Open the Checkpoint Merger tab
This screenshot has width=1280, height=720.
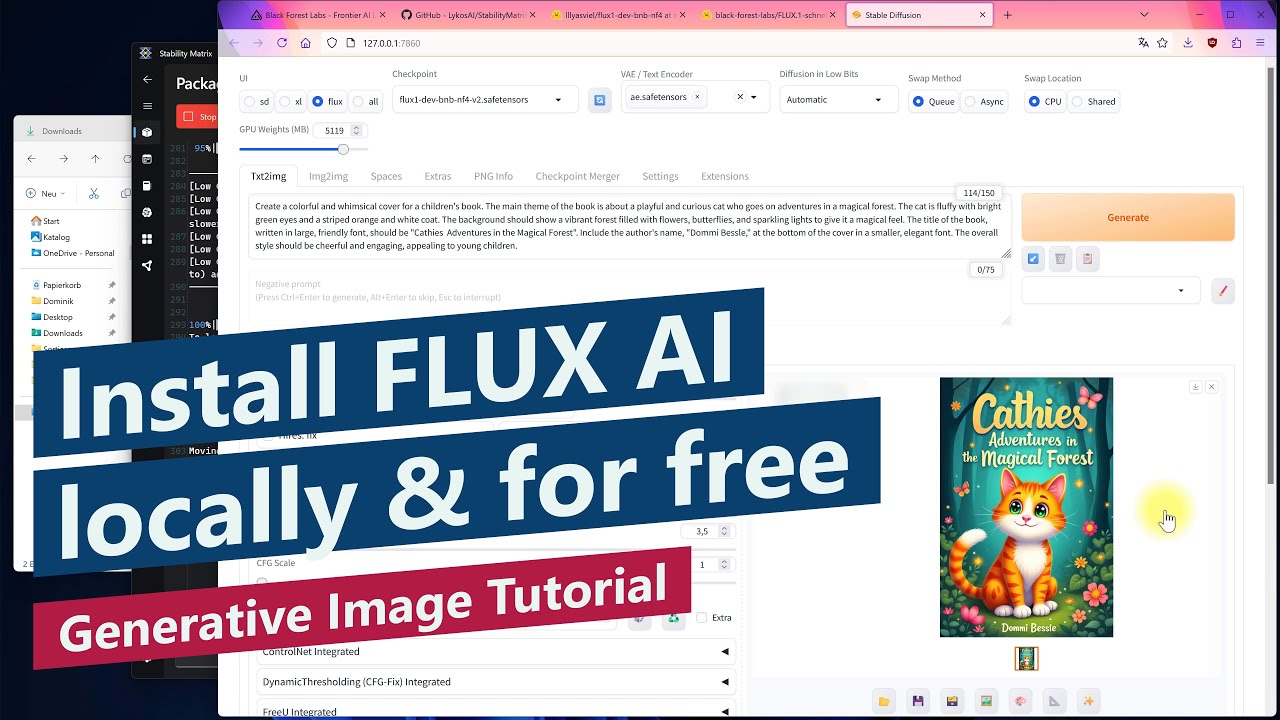577,176
